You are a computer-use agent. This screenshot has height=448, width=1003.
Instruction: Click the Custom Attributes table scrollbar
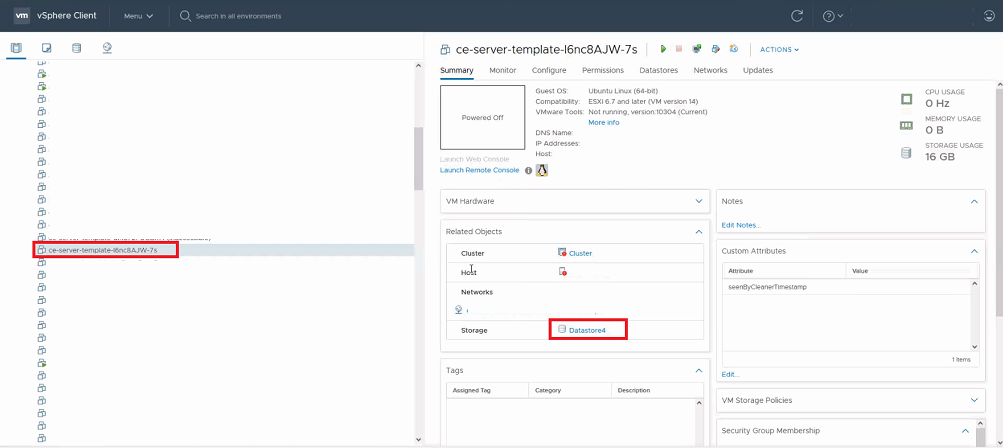point(974,314)
